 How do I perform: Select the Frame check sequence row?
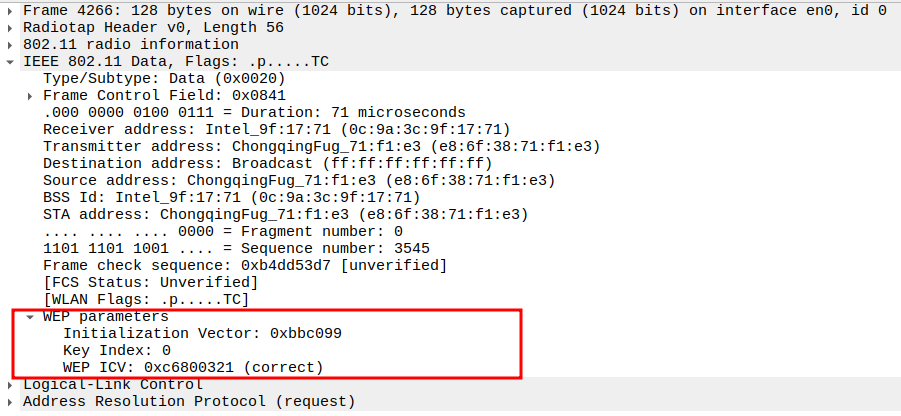pos(244,266)
